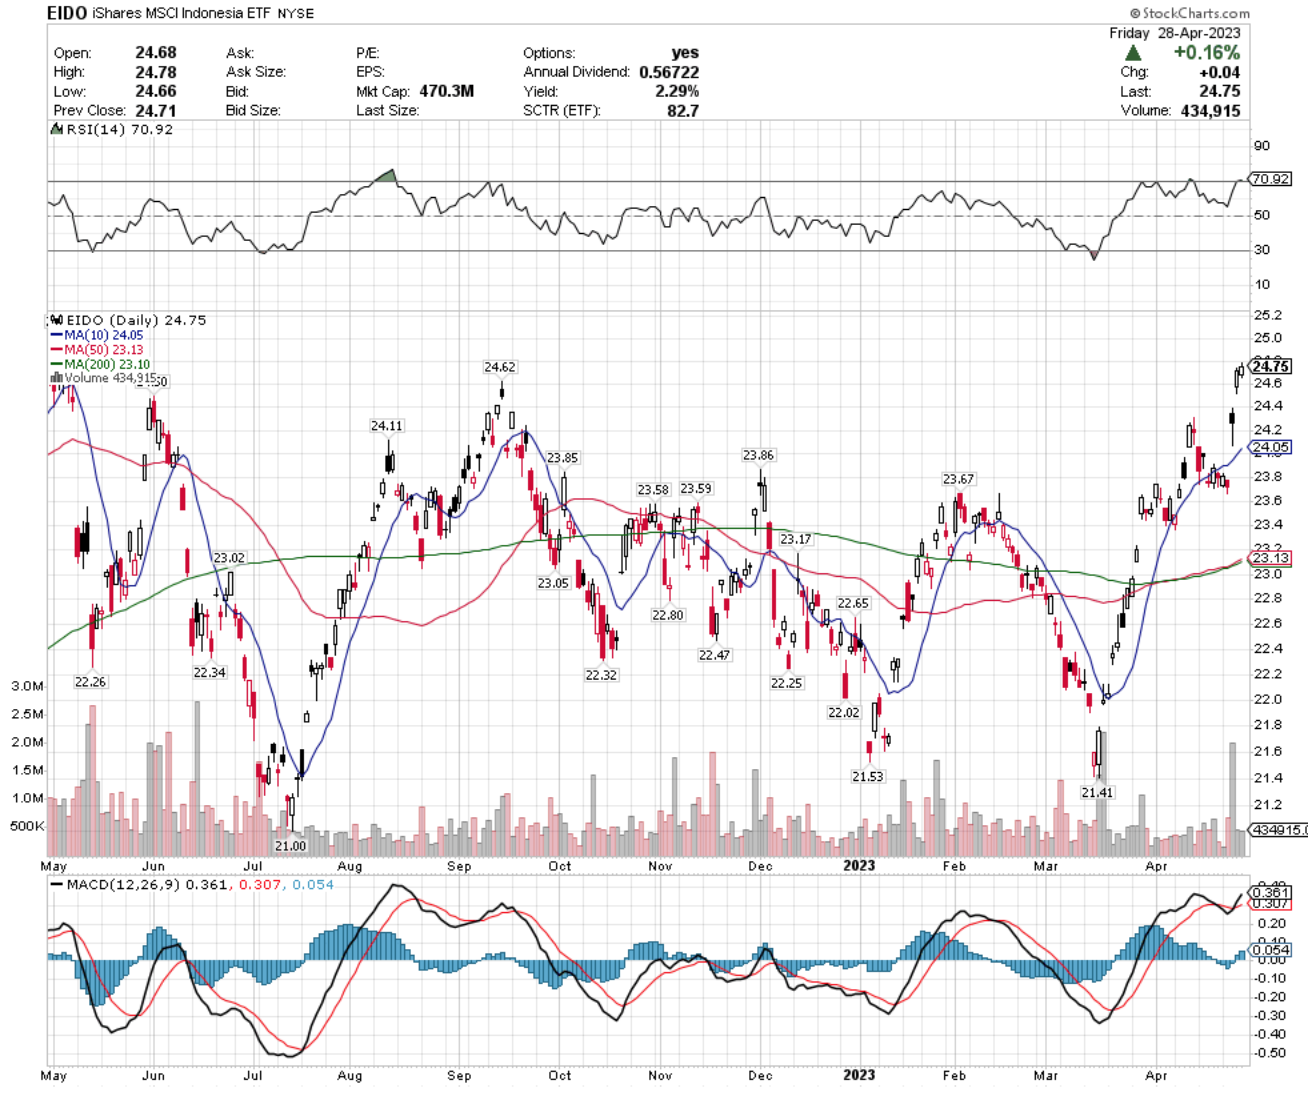Image resolution: width=1314 pixels, height=1094 pixels.
Task: Click the 3.0M volume axis label
Action: click(x=28, y=686)
